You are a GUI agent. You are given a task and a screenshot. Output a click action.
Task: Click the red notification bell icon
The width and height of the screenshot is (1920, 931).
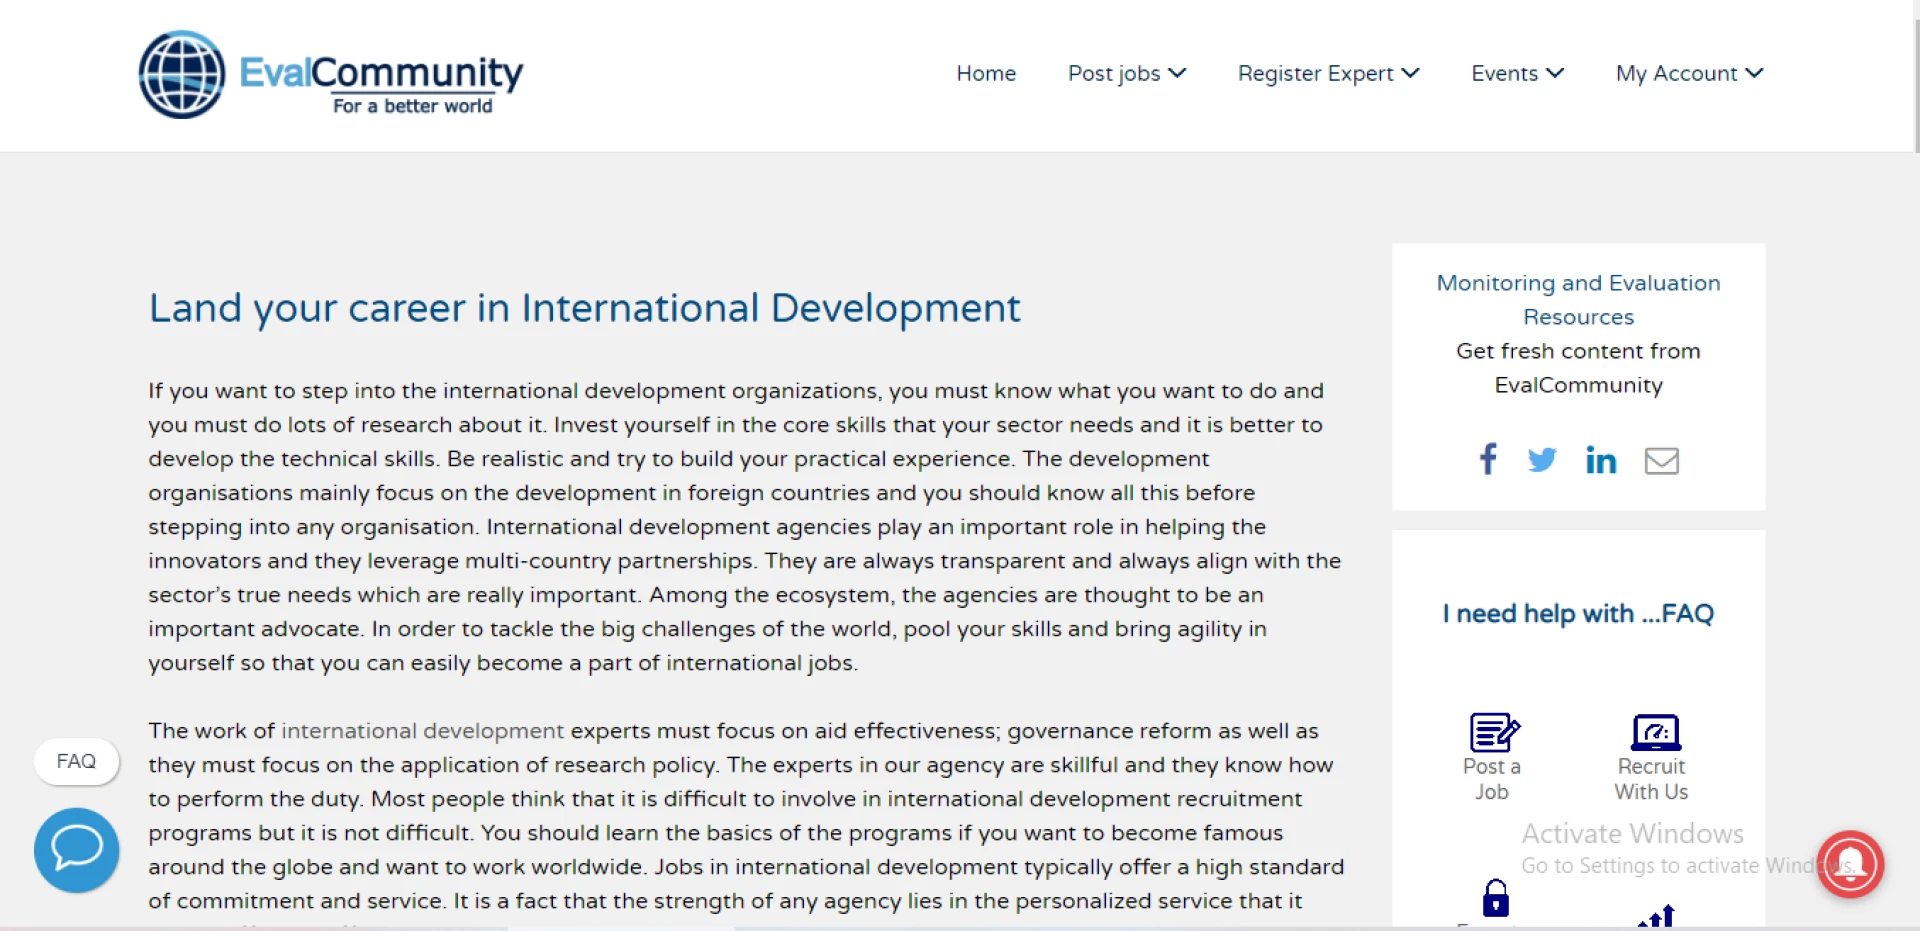tap(1849, 864)
